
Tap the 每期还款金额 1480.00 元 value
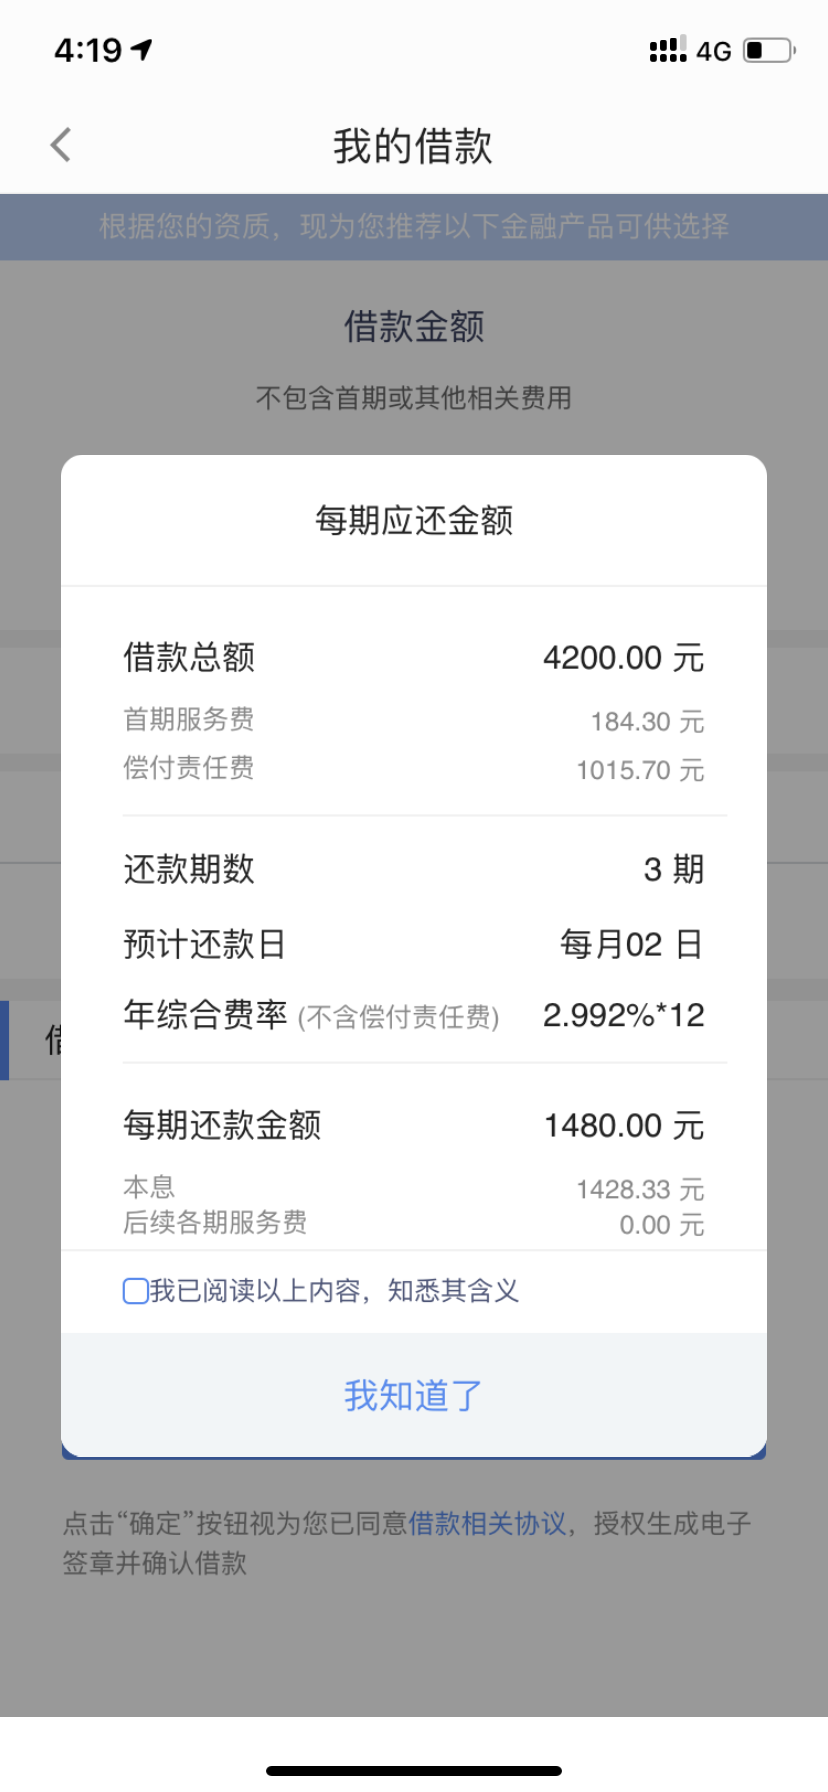point(624,1126)
